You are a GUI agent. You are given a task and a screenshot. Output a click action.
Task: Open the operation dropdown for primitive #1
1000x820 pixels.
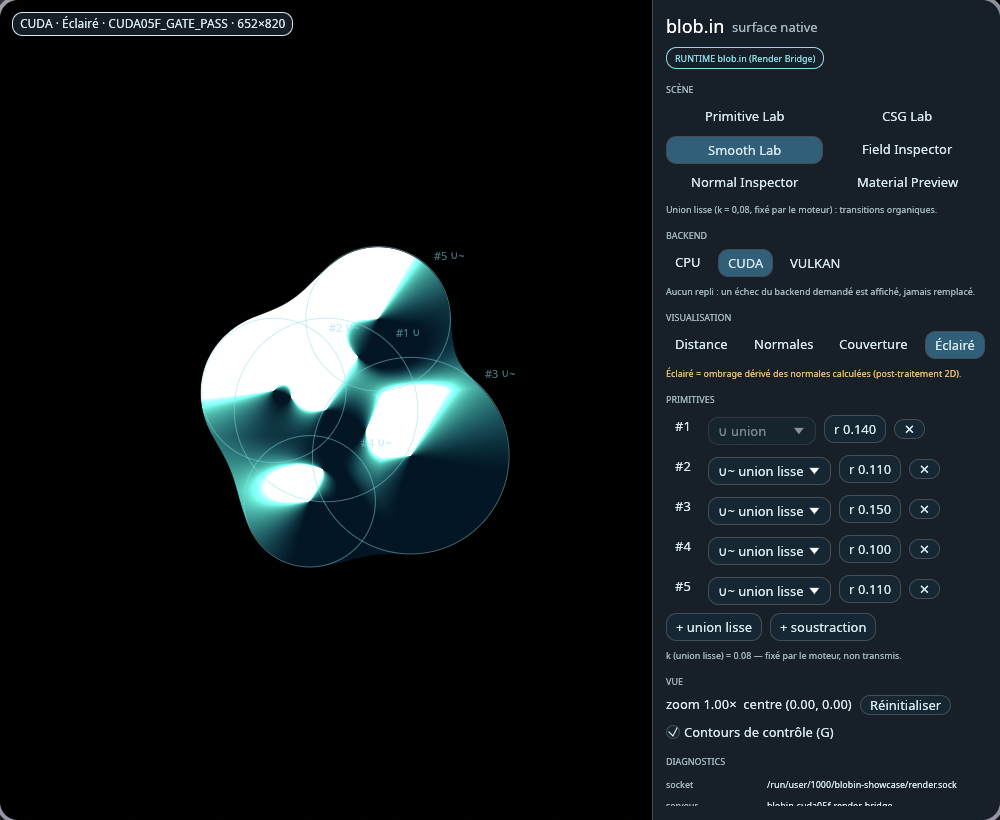(761, 431)
